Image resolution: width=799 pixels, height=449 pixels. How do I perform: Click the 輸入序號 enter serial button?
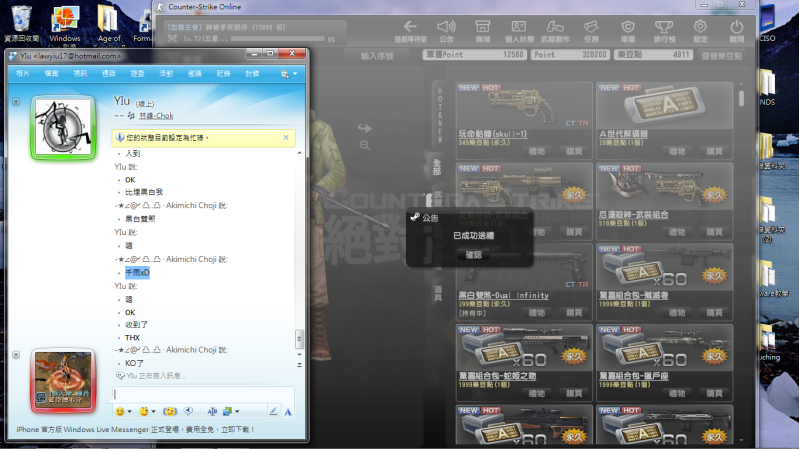377,56
